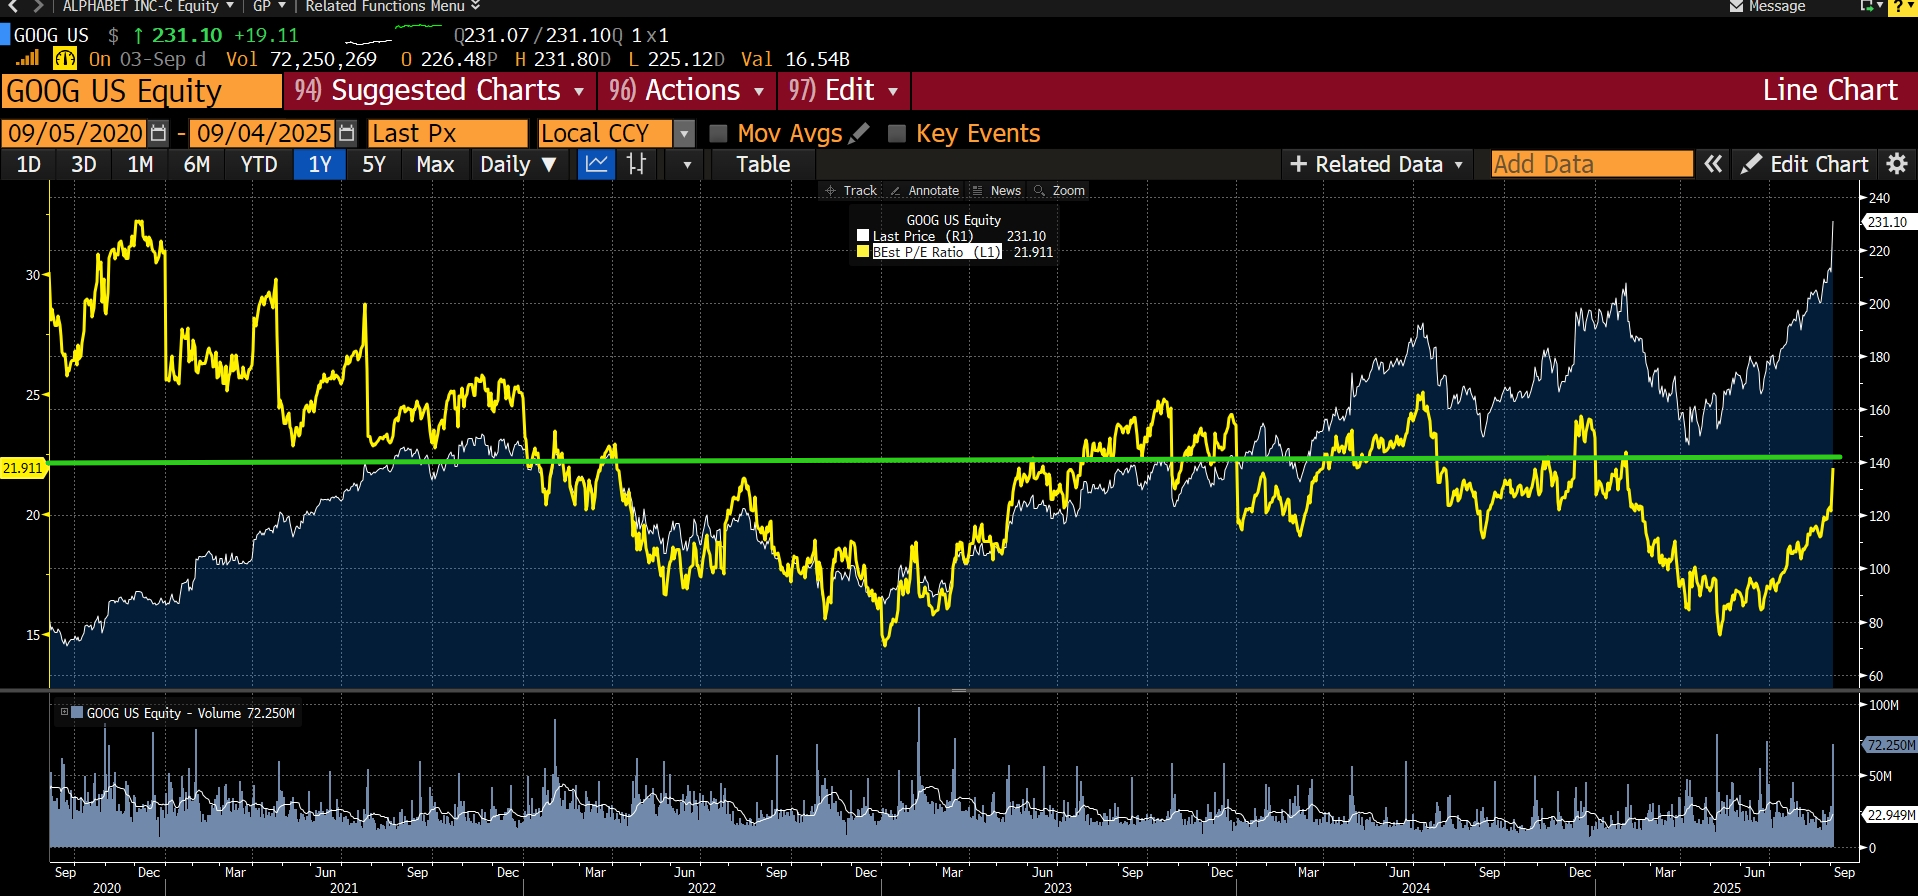The image size is (1918, 896).
Task: Click the GOOG US Equity legend title
Action: (953, 220)
